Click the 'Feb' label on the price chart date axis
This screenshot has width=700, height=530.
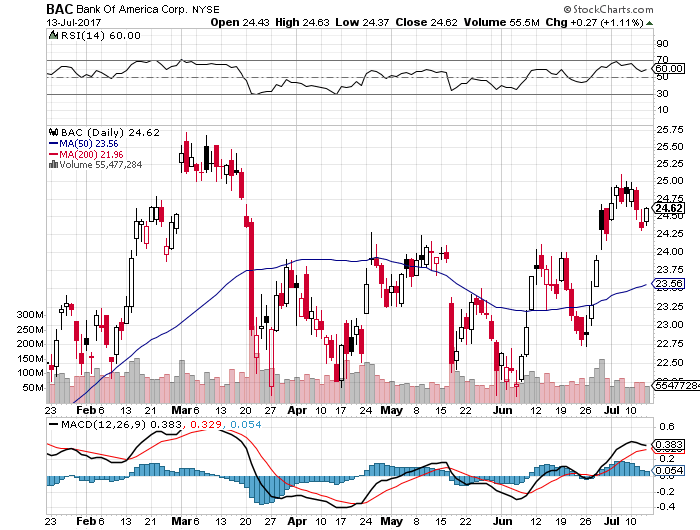[x=86, y=410]
